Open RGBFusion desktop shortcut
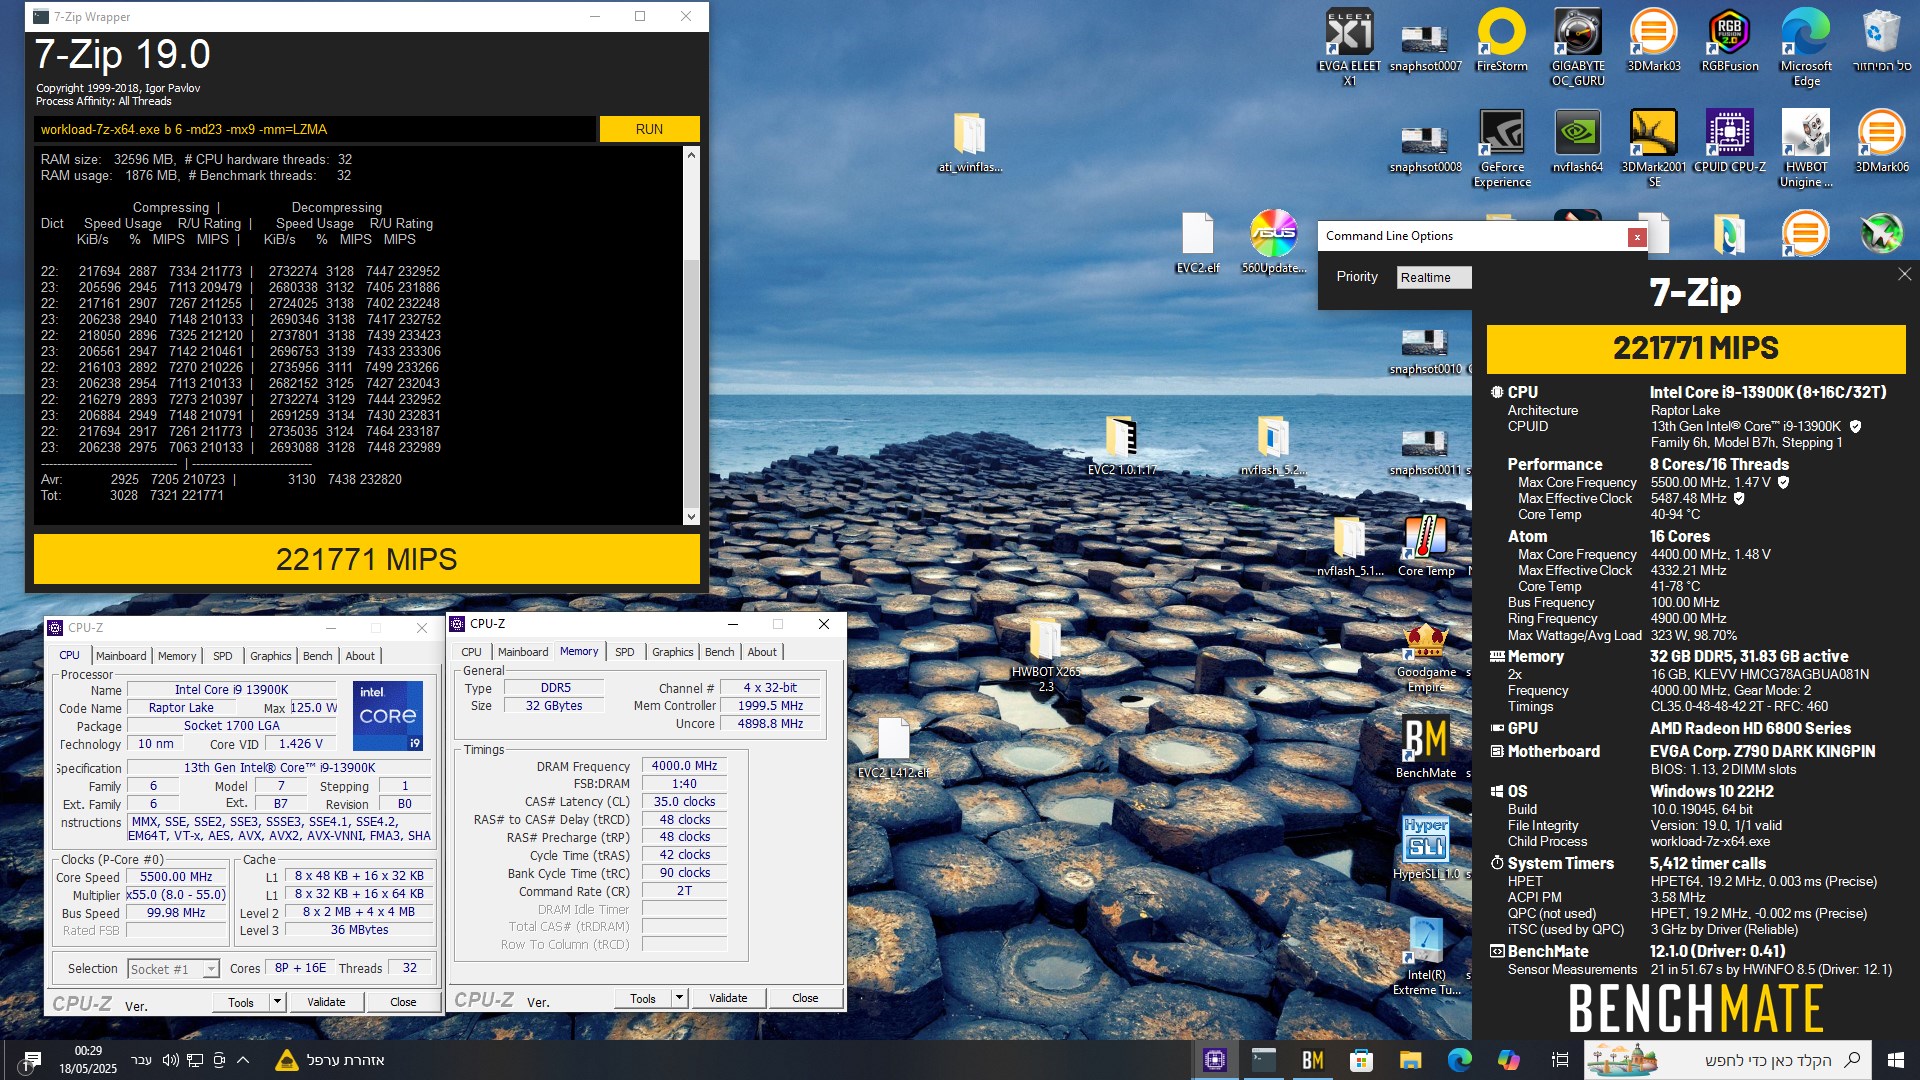The image size is (1920, 1080). [x=1730, y=40]
